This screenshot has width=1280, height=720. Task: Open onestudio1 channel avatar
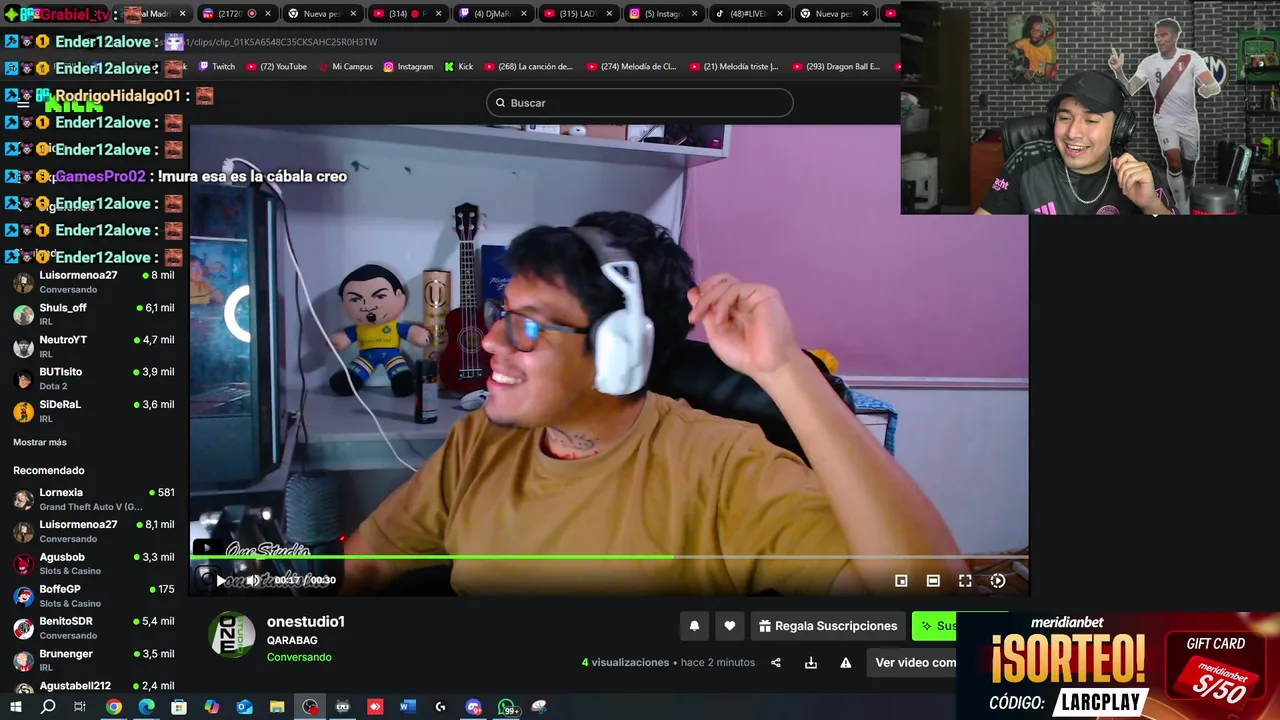click(x=231, y=635)
